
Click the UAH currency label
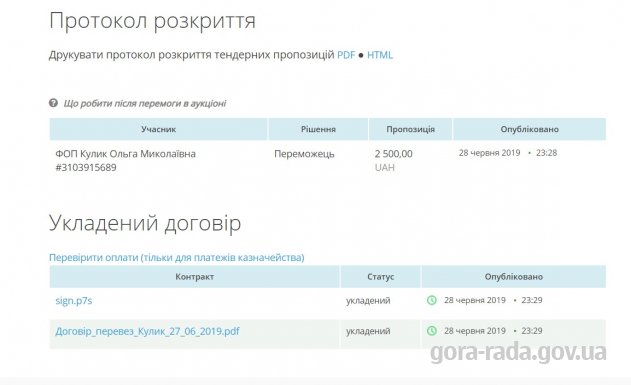pos(385,167)
